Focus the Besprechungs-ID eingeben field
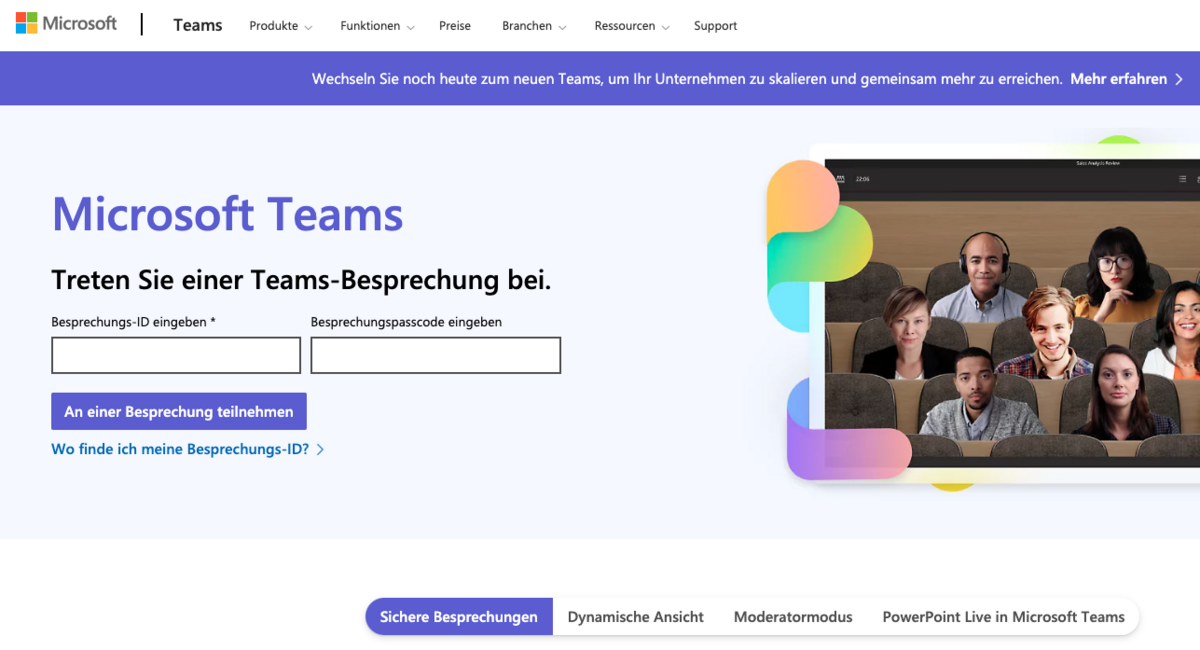The width and height of the screenshot is (1200, 650). (x=176, y=355)
